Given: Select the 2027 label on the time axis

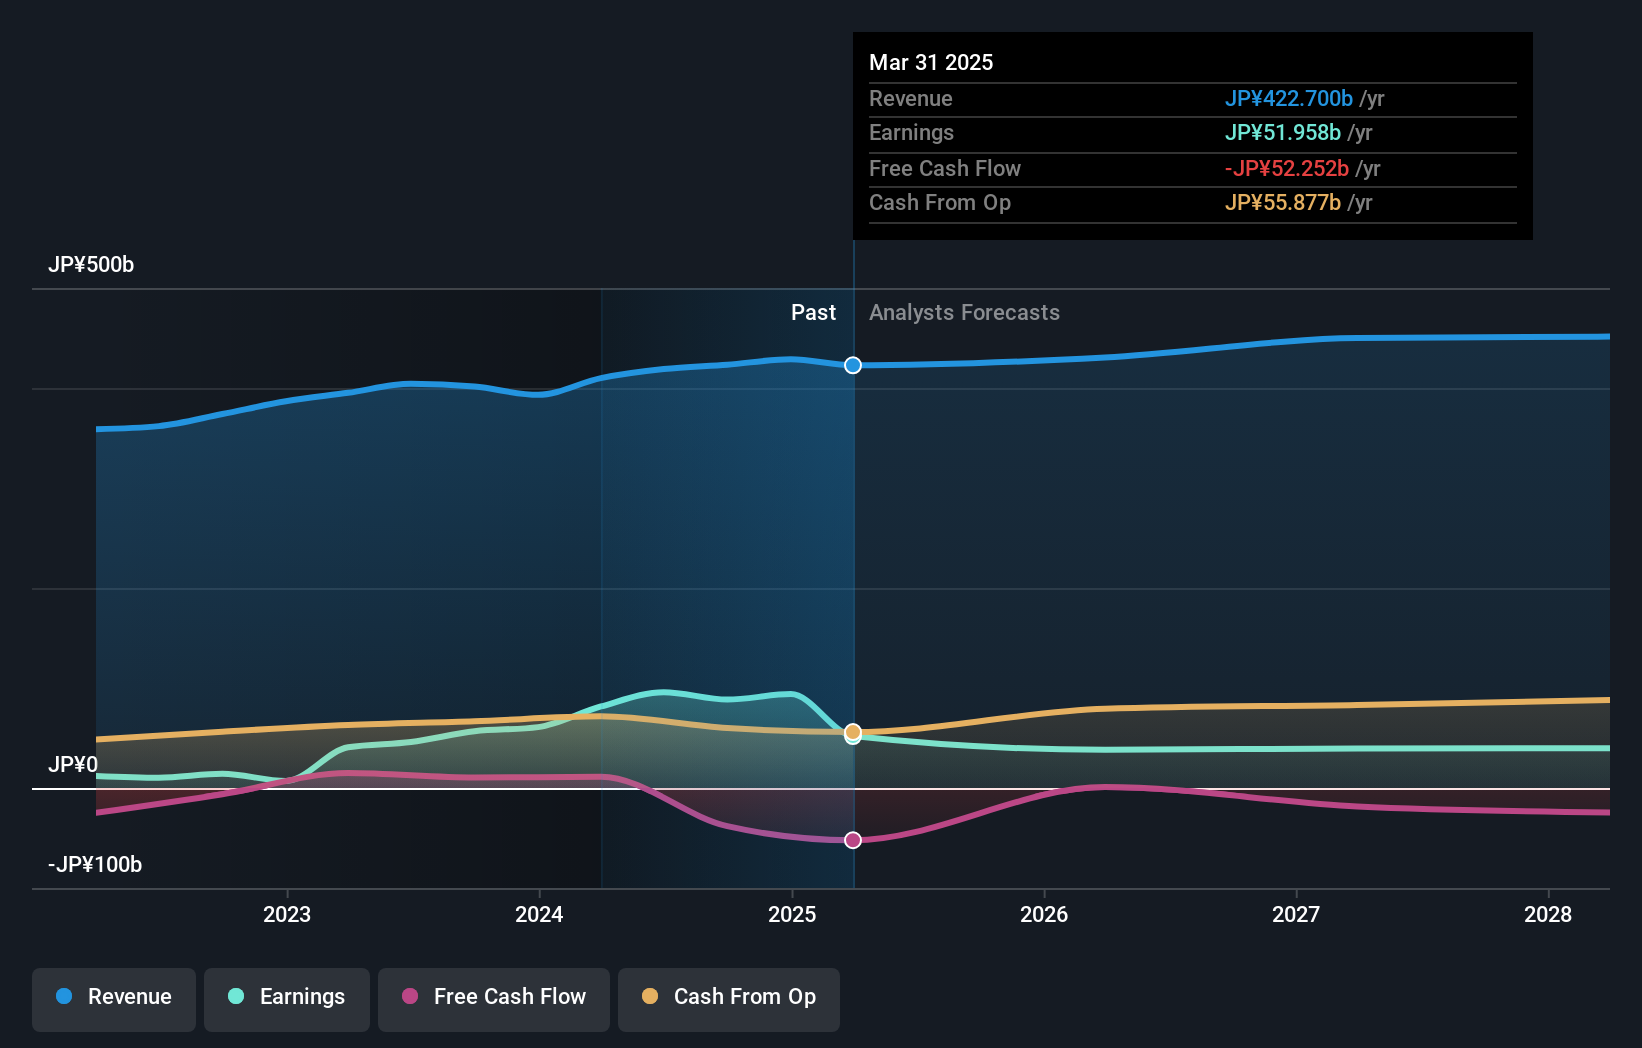Looking at the screenshot, I should coord(1296,913).
